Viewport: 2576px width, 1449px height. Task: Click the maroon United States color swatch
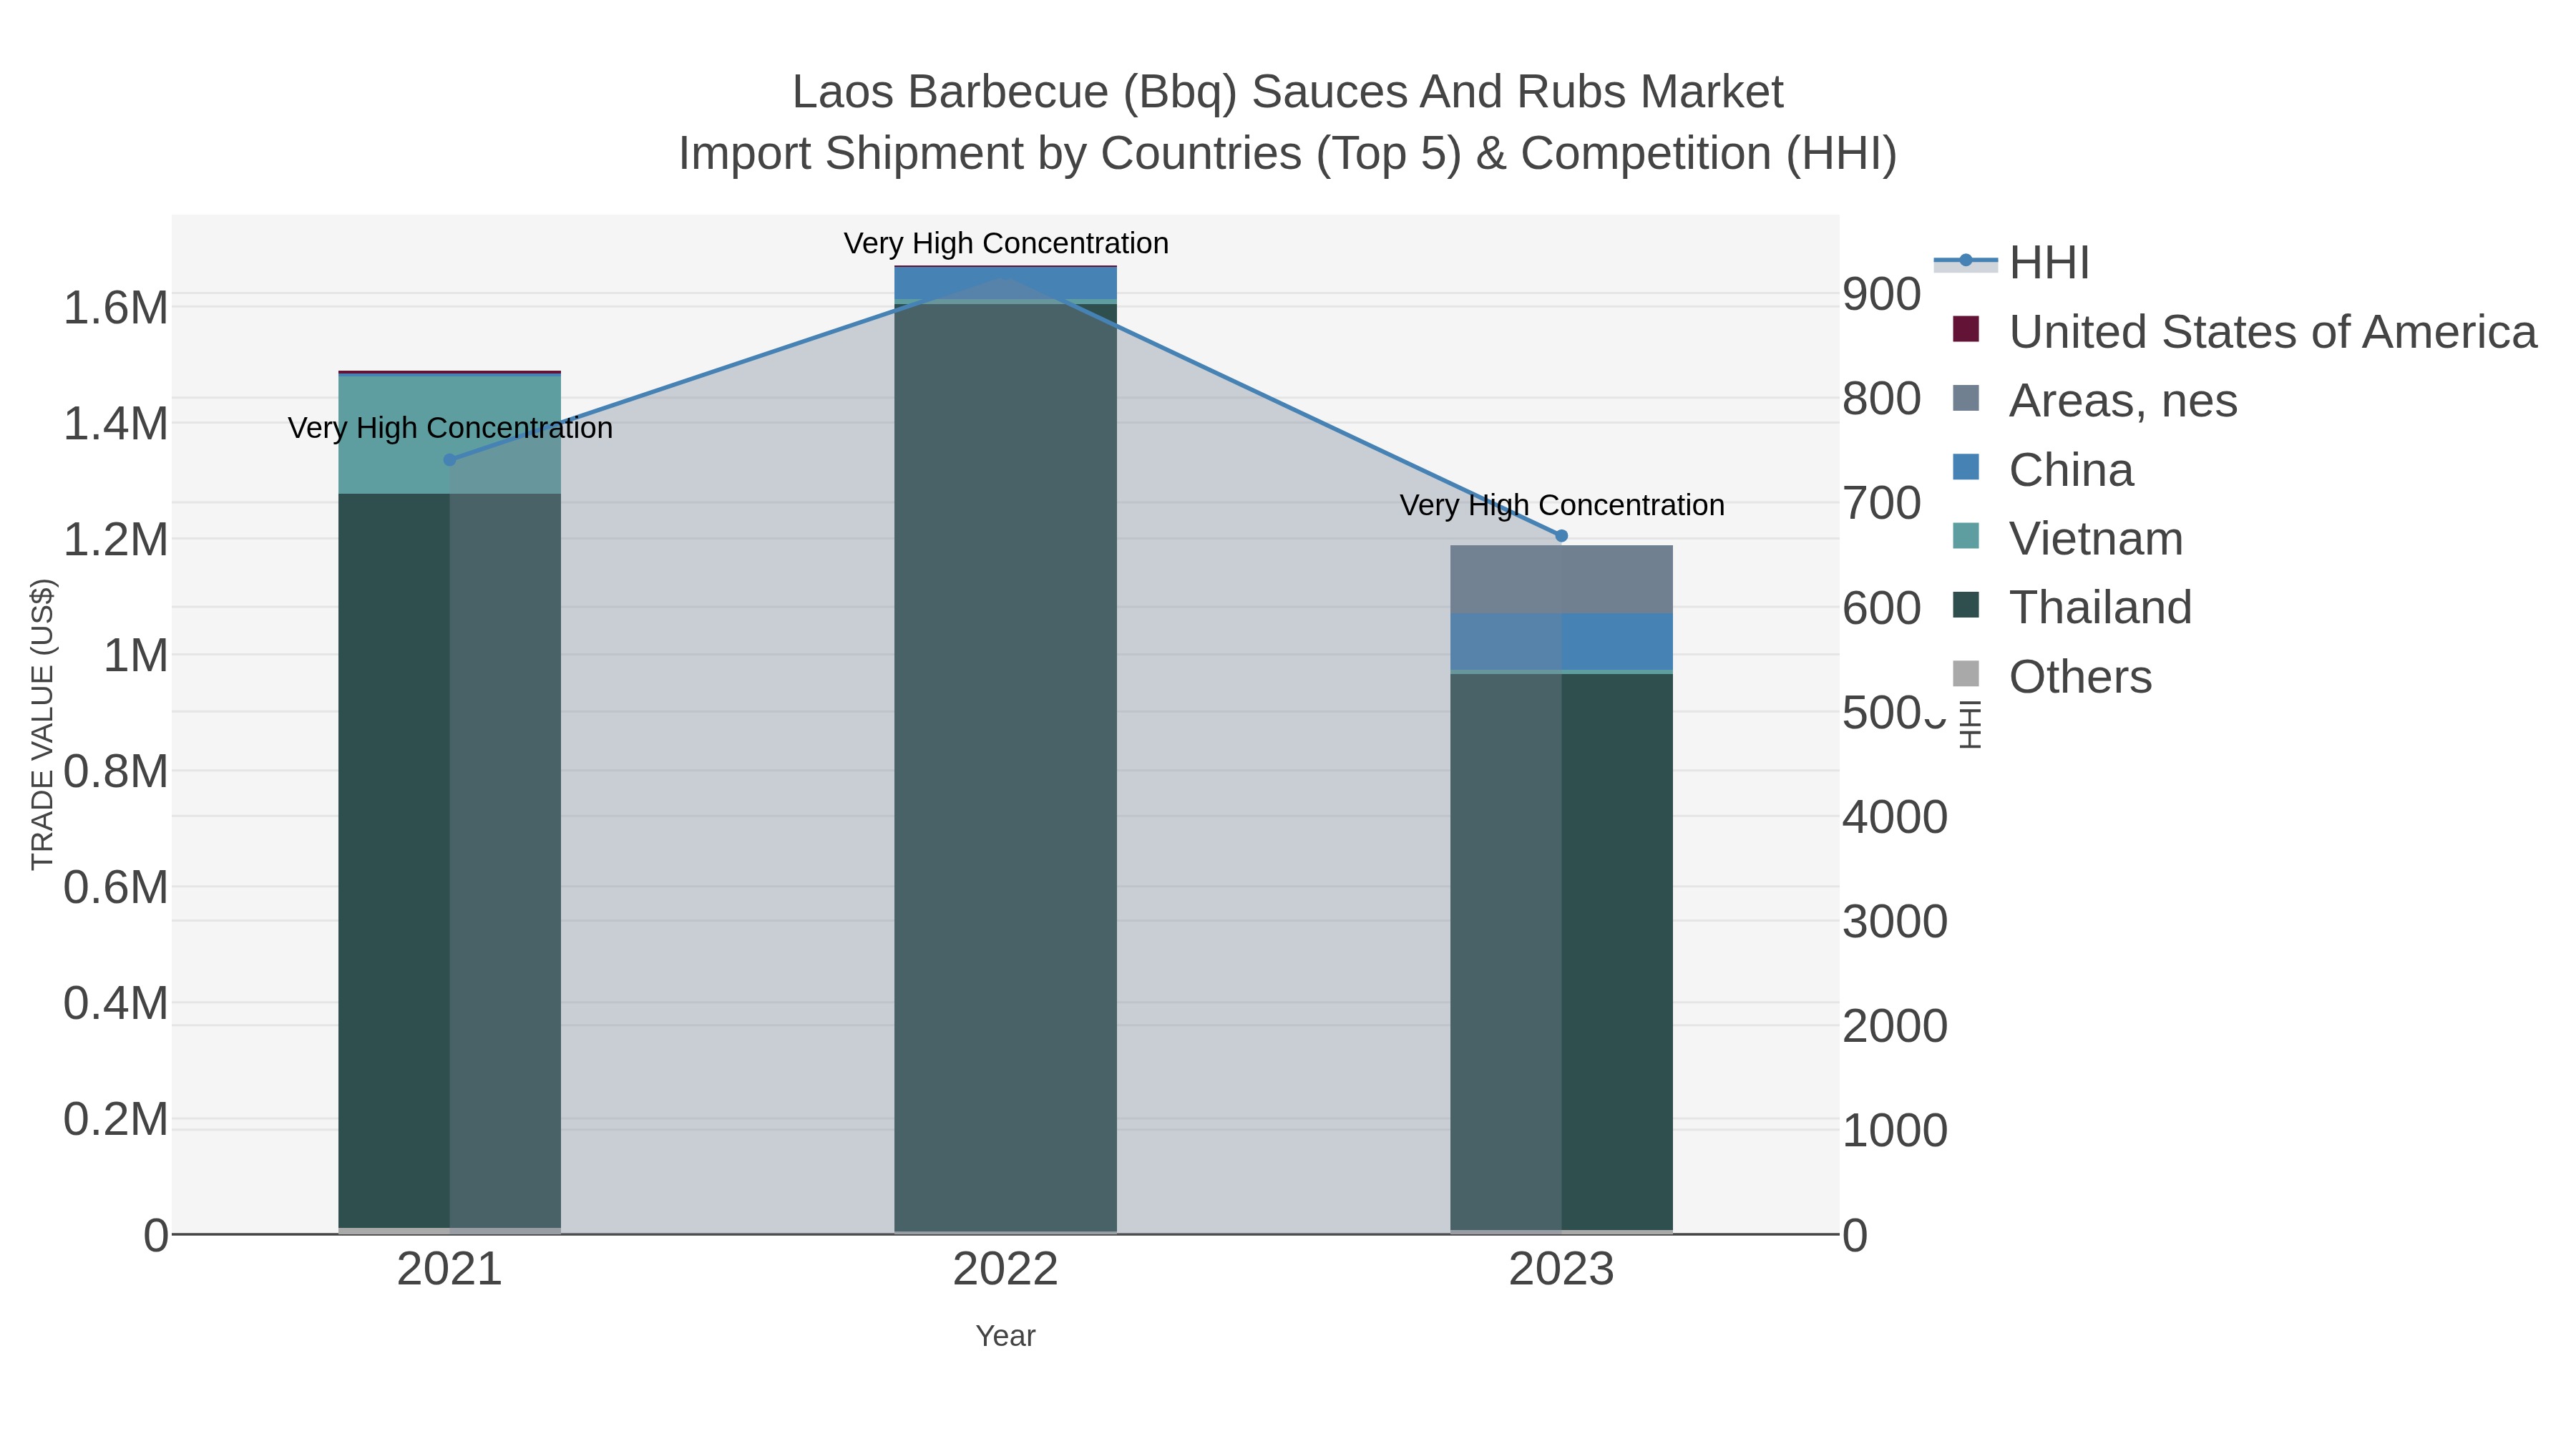click(1966, 329)
